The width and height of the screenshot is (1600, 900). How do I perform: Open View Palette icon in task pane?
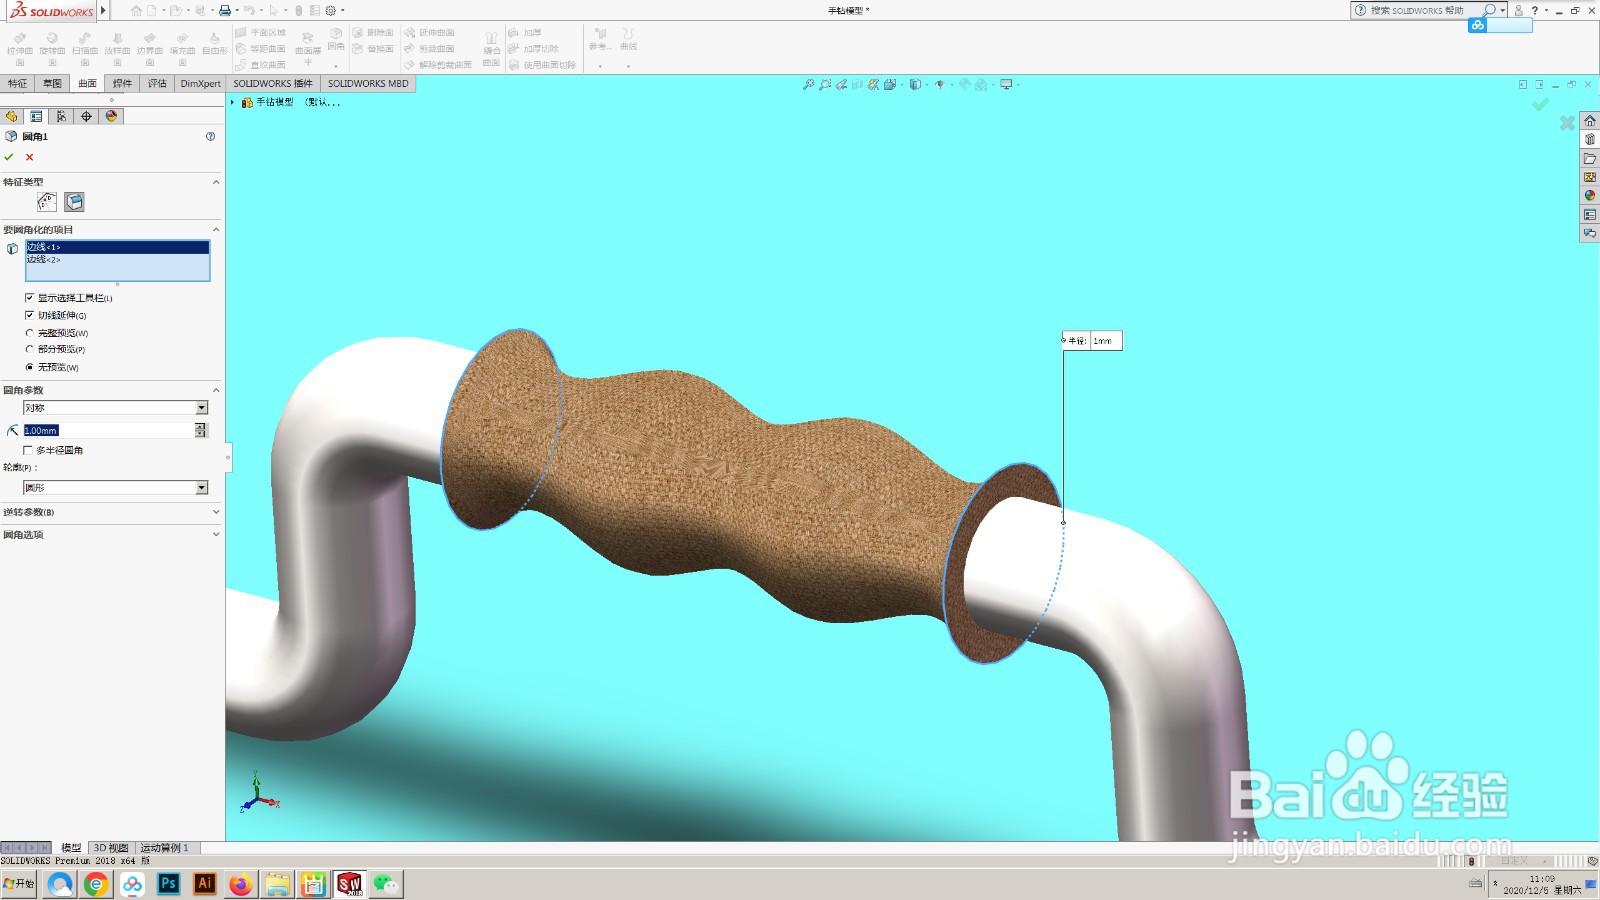coord(1590,177)
